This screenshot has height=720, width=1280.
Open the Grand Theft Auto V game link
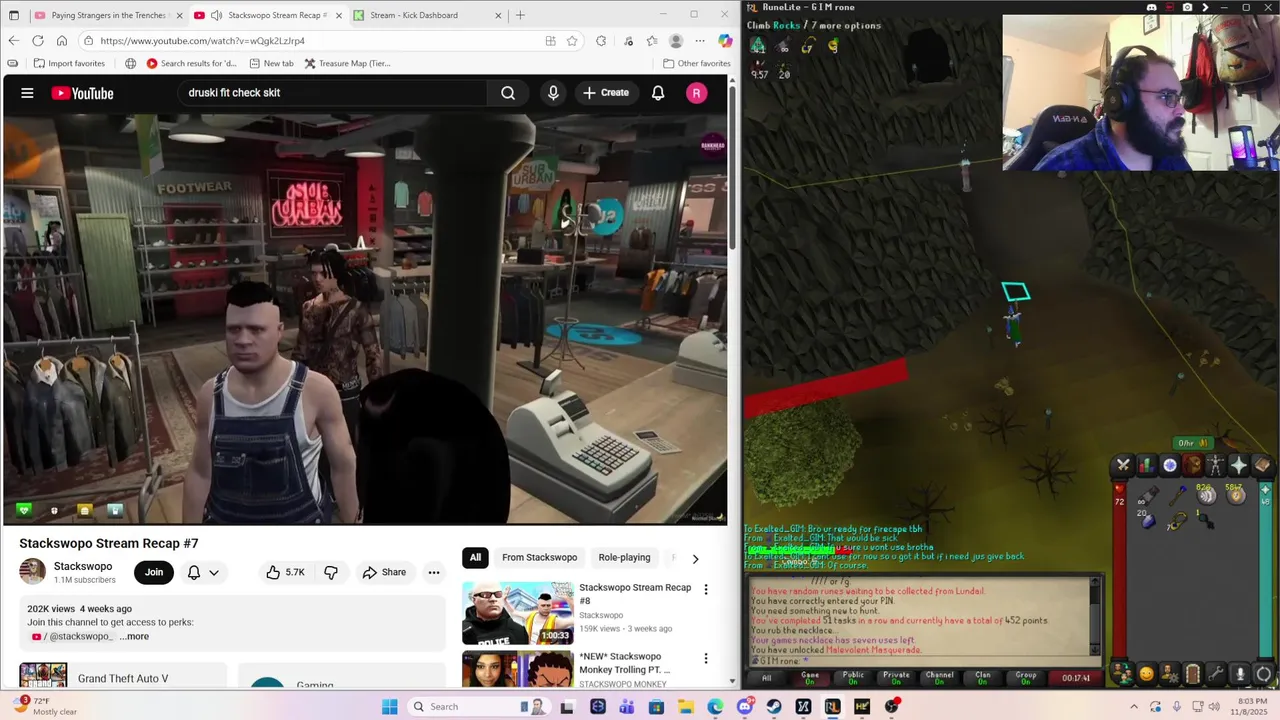(x=123, y=678)
